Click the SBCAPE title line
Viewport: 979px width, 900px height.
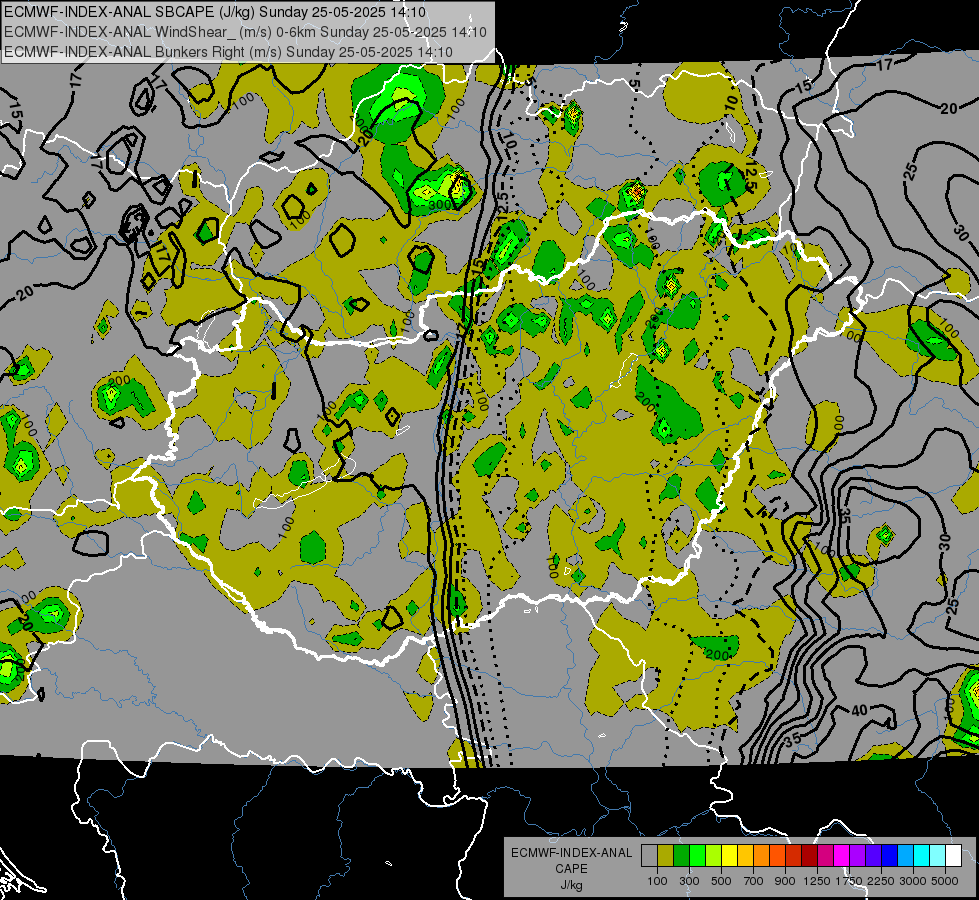click(215, 12)
